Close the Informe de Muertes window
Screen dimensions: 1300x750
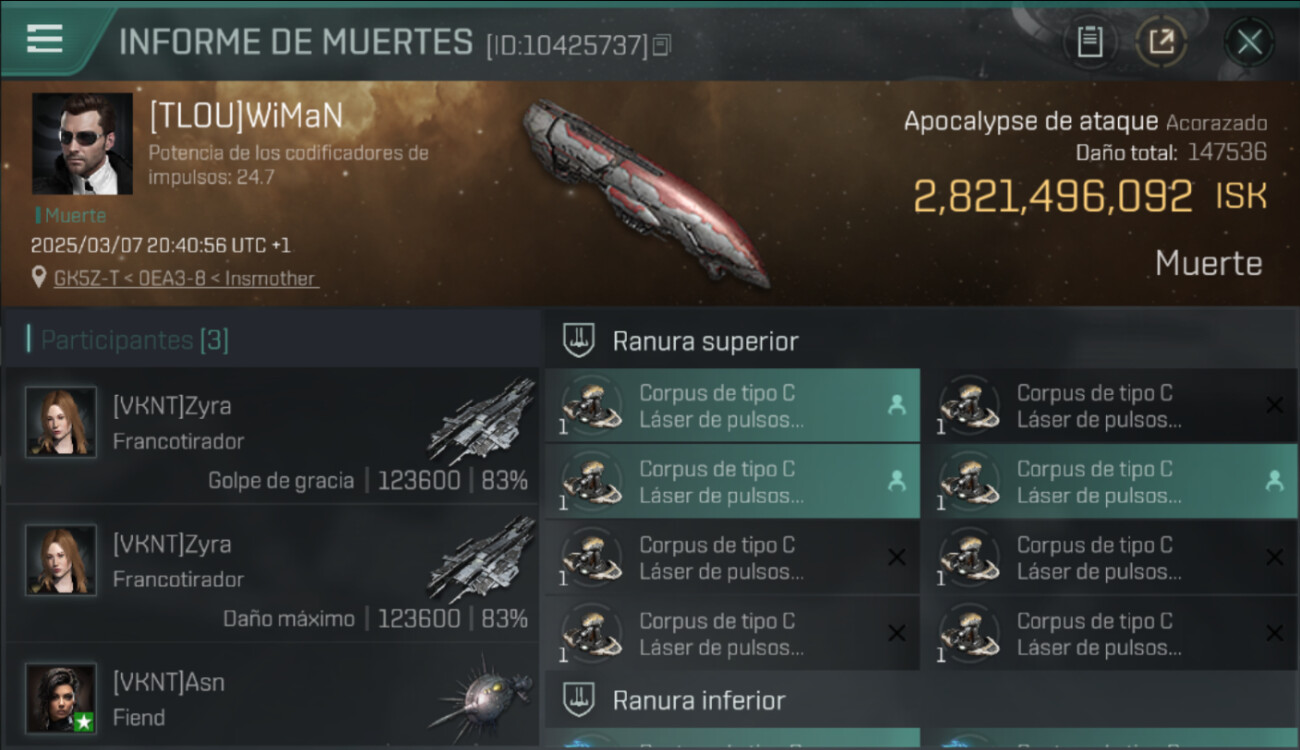1249,42
